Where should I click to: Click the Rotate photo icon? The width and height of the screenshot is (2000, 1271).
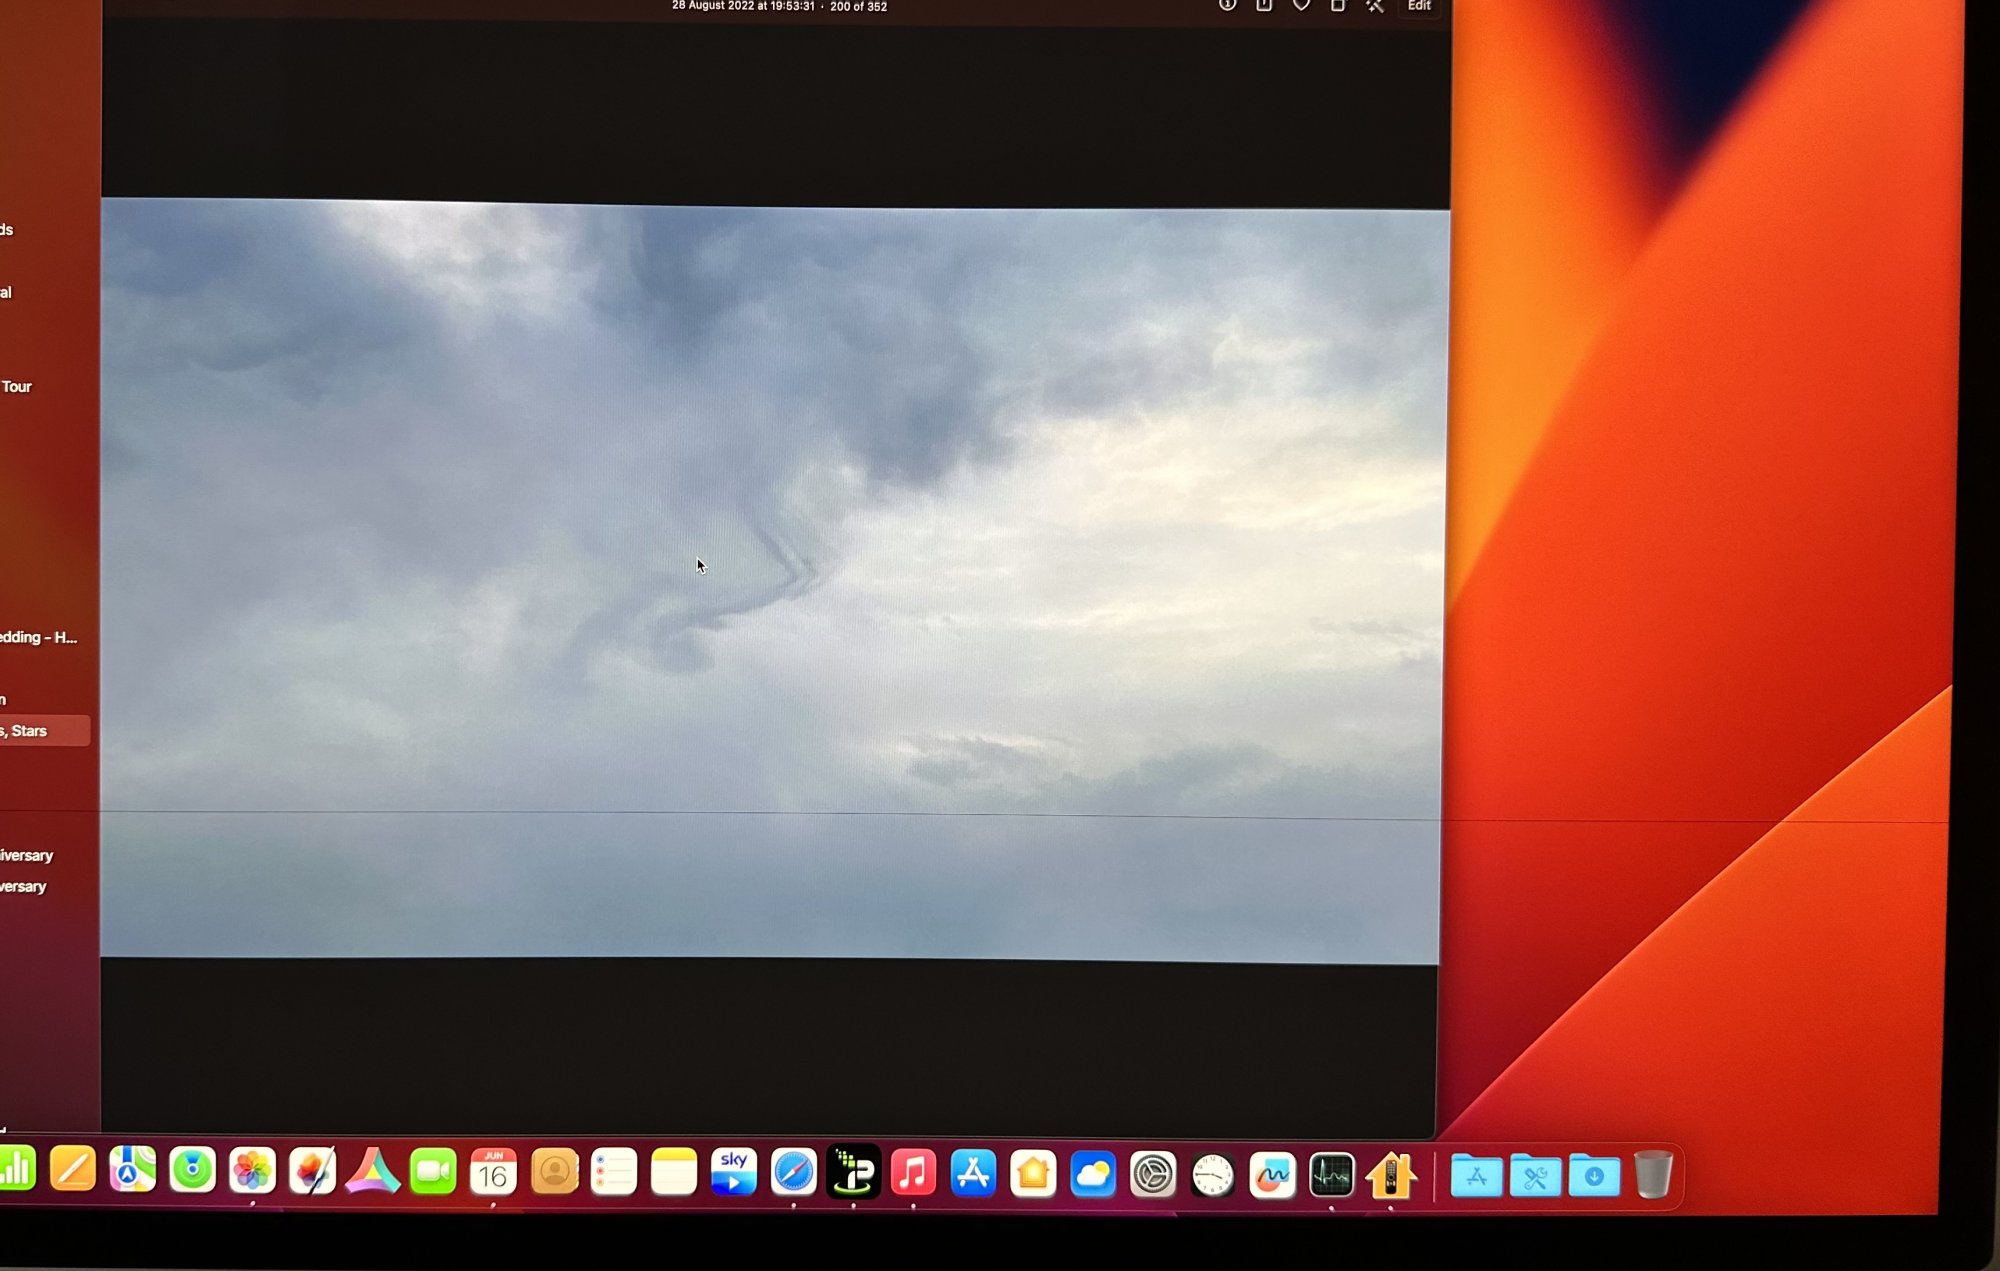[x=1338, y=5]
